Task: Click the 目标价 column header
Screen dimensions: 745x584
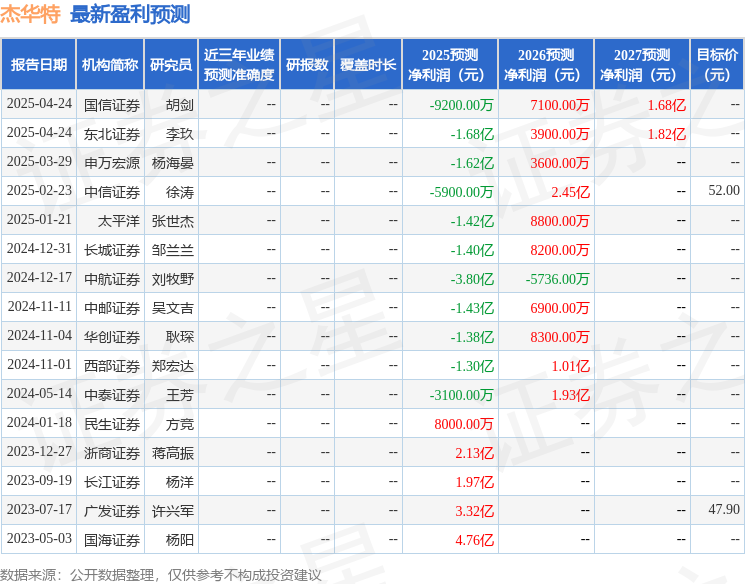Action: (717, 65)
